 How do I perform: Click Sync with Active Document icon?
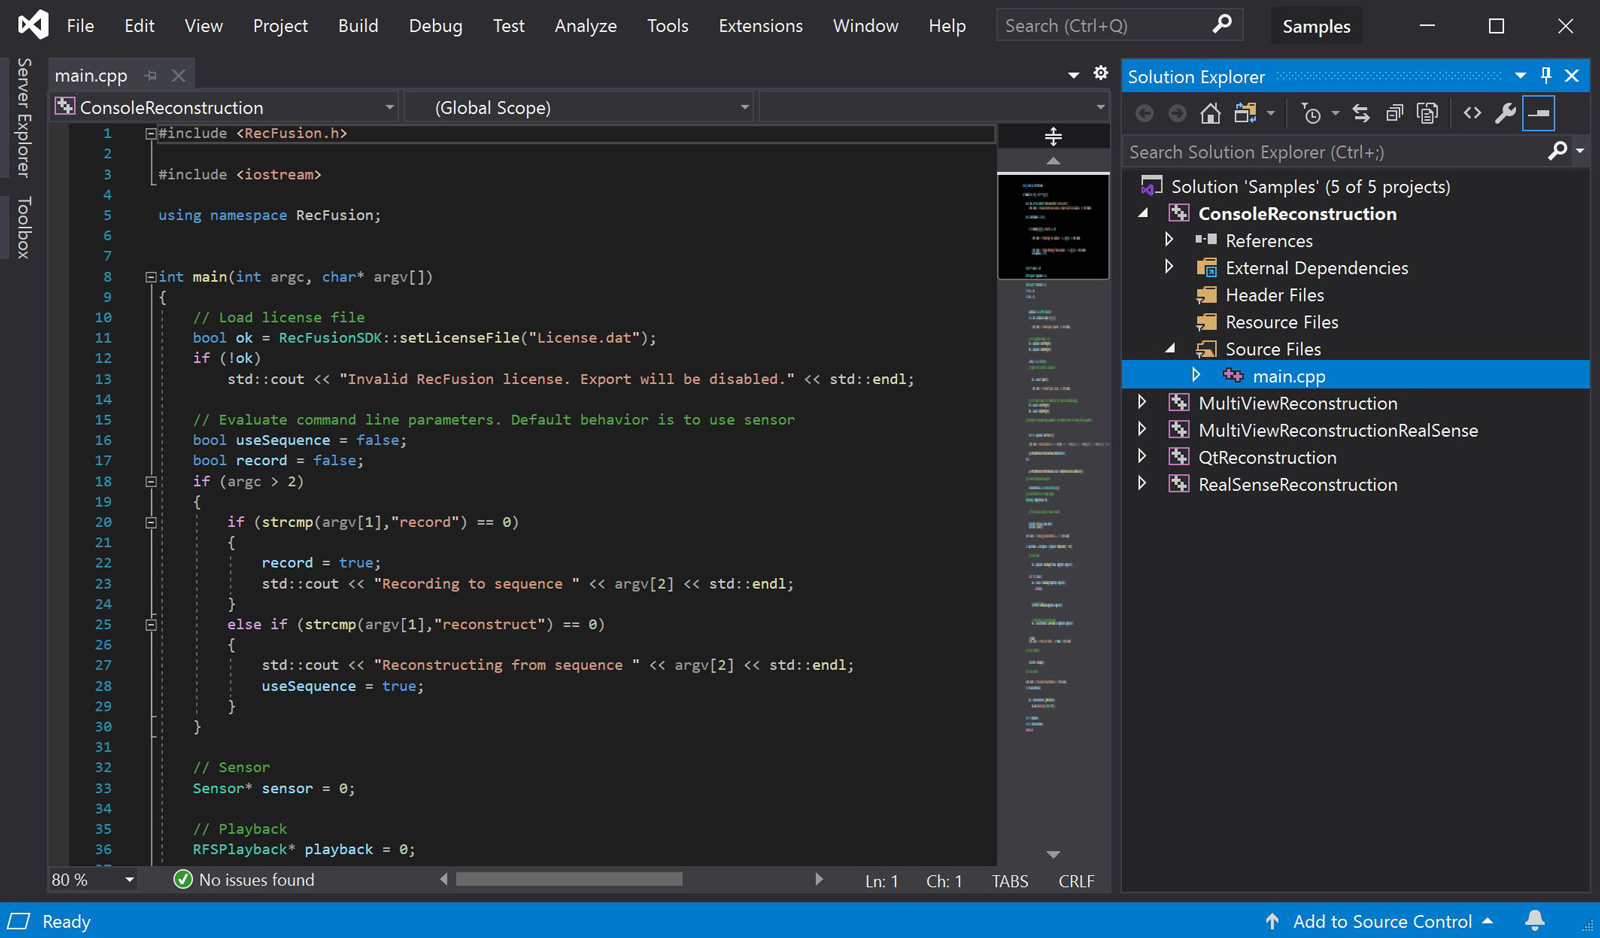point(1361,114)
